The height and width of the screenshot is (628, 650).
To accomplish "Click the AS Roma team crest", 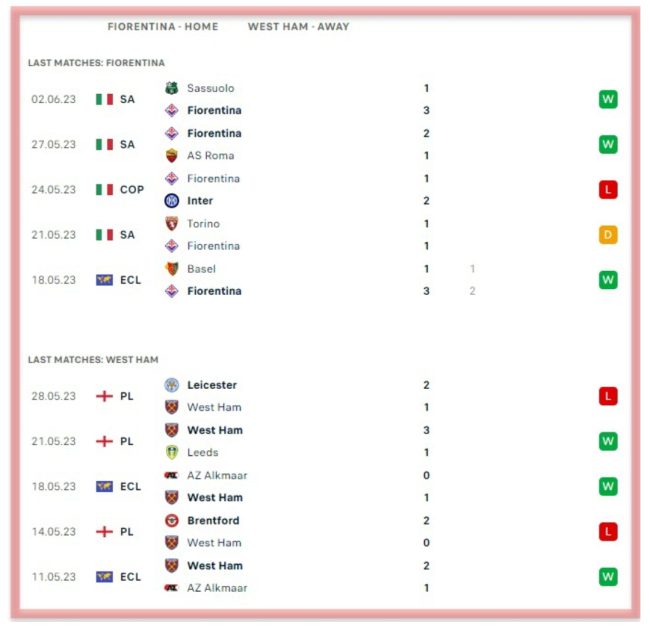I will (171, 155).
